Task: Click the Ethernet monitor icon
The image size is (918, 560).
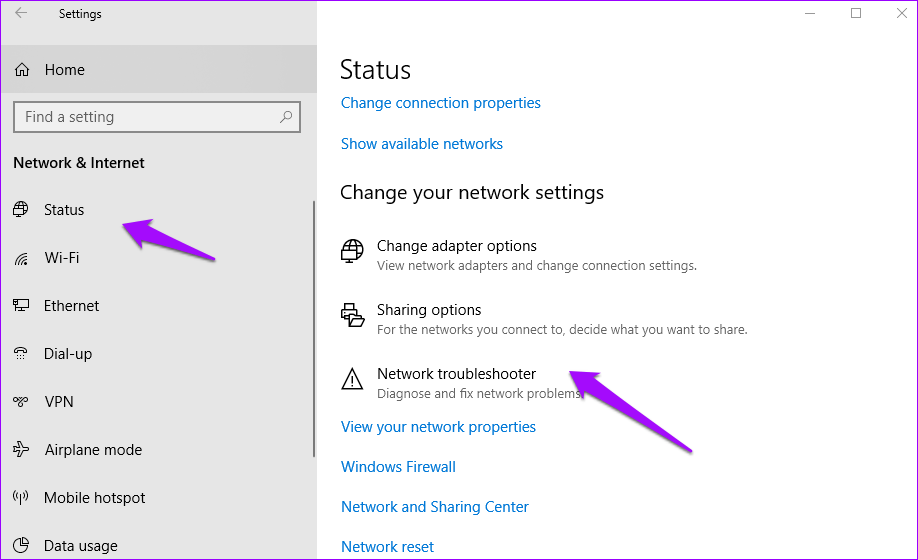Action: coord(21,306)
